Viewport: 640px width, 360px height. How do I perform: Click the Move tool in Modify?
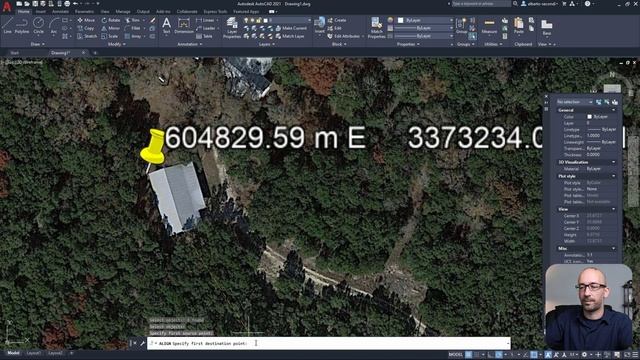(86, 20)
